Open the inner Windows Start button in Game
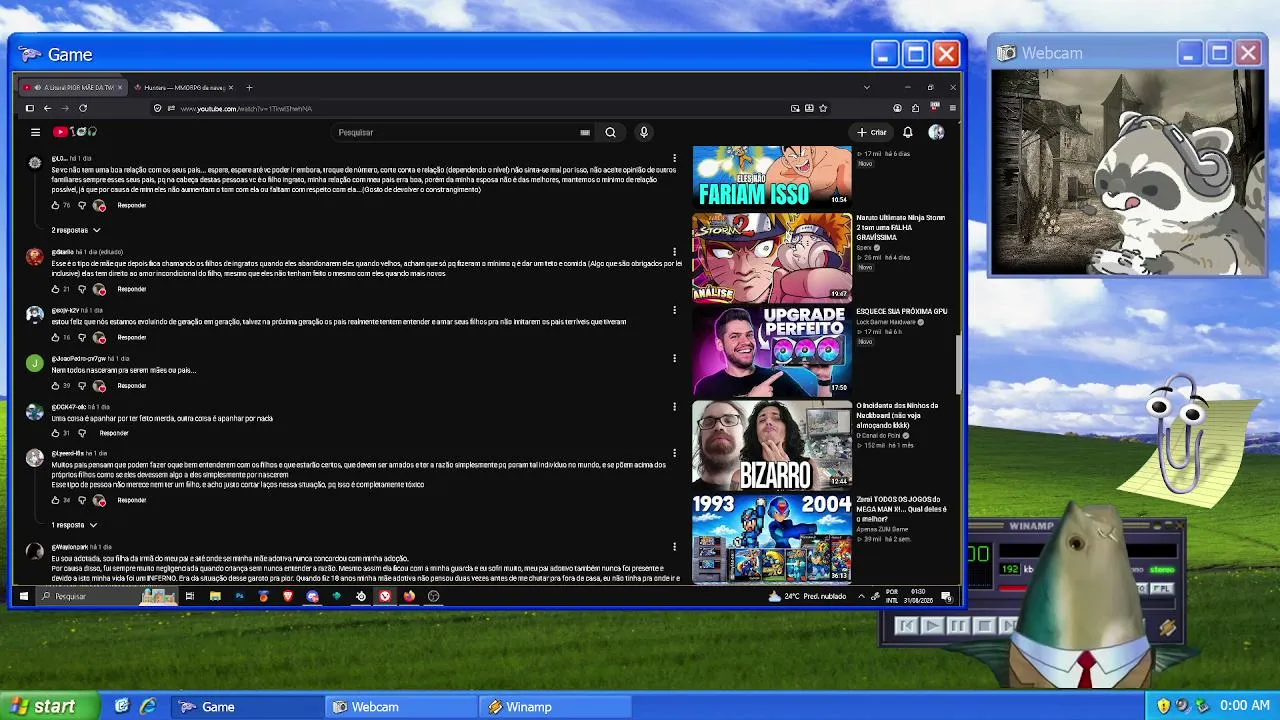 [x=24, y=596]
